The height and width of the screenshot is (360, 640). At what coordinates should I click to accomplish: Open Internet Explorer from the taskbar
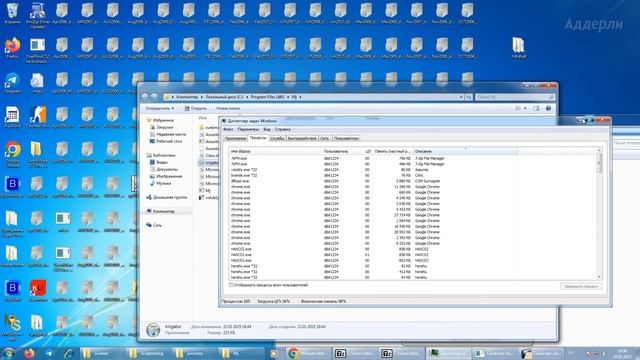pyautogui.click(x=69, y=353)
